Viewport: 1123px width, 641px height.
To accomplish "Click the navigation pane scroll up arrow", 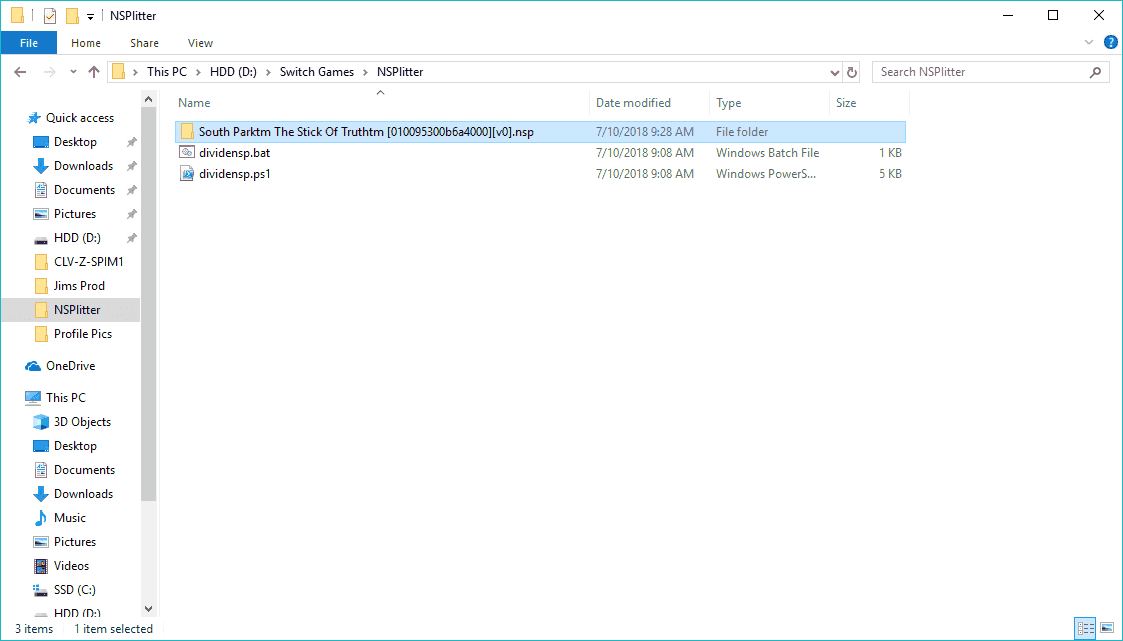I will [x=148, y=100].
